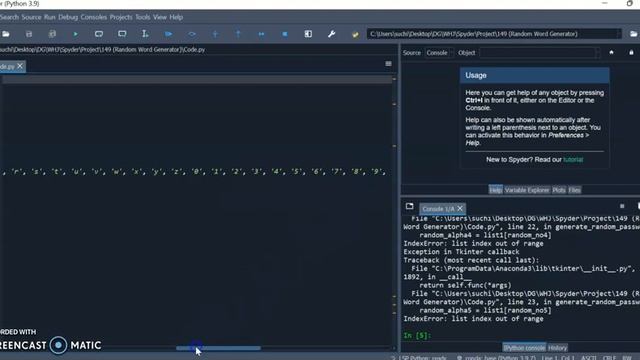
Task: Open the PYTHONPATH manager icon
Action: click(355, 34)
